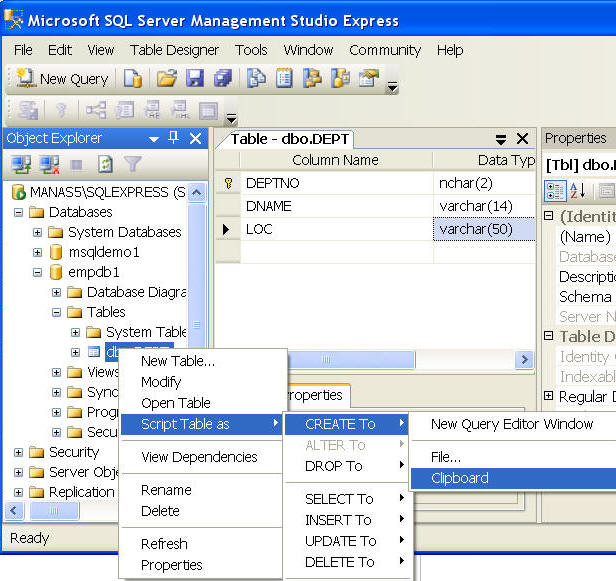The height and width of the screenshot is (581, 616).
Task: Open the standard toolbar options arrow
Action: (x=392, y=86)
